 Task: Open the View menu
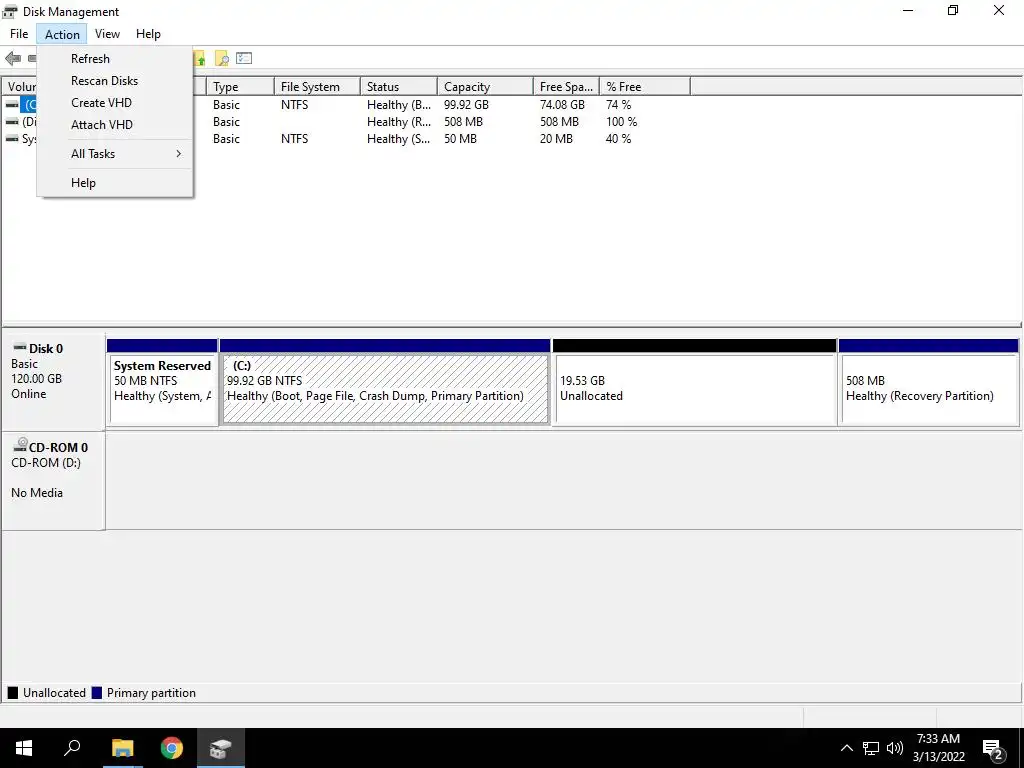coord(107,34)
